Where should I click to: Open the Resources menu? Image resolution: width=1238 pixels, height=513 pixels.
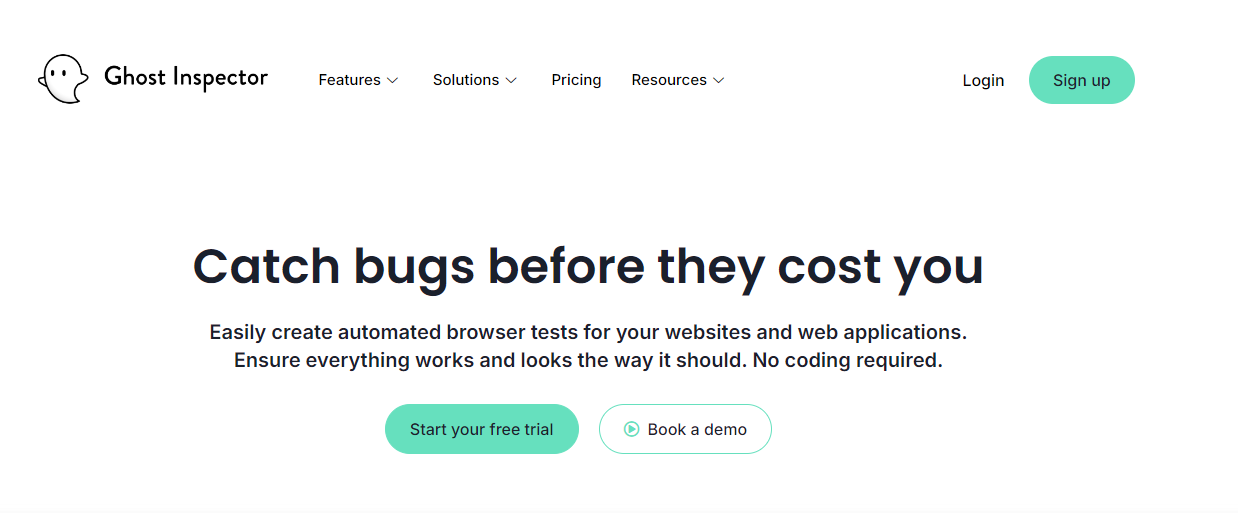[668, 80]
